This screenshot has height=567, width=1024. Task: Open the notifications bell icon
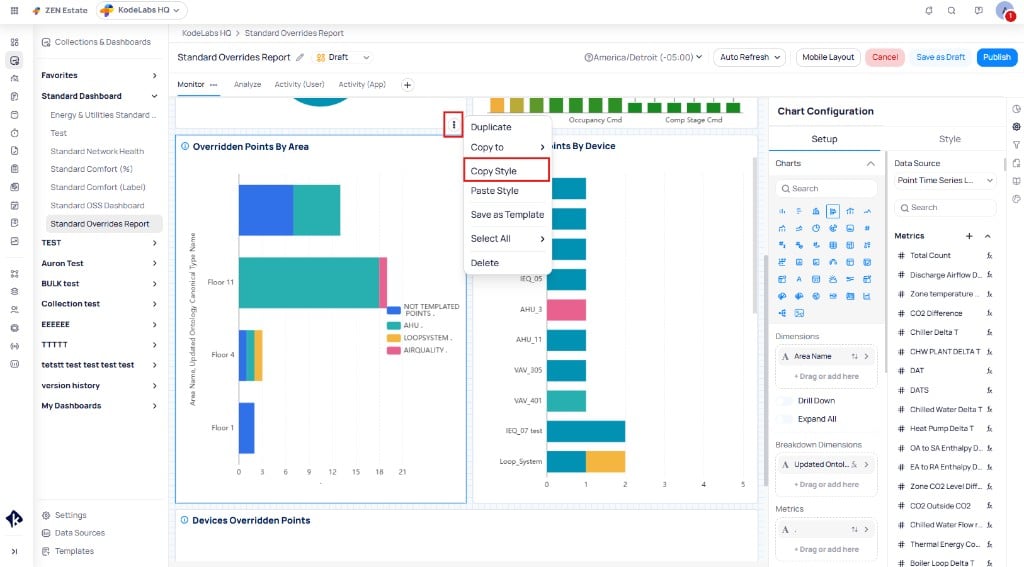pyautogui.click(x=929, y=10)
